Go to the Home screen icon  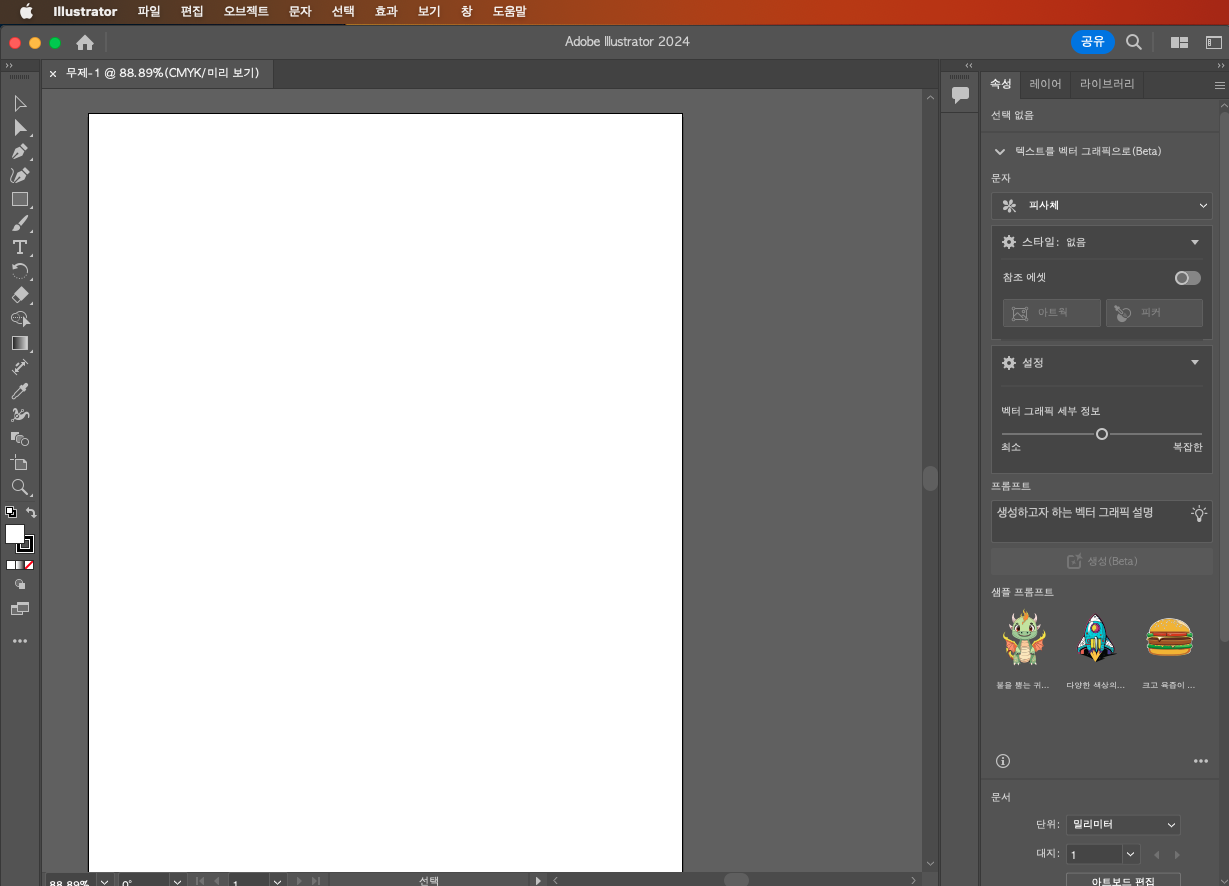point(85,42)
